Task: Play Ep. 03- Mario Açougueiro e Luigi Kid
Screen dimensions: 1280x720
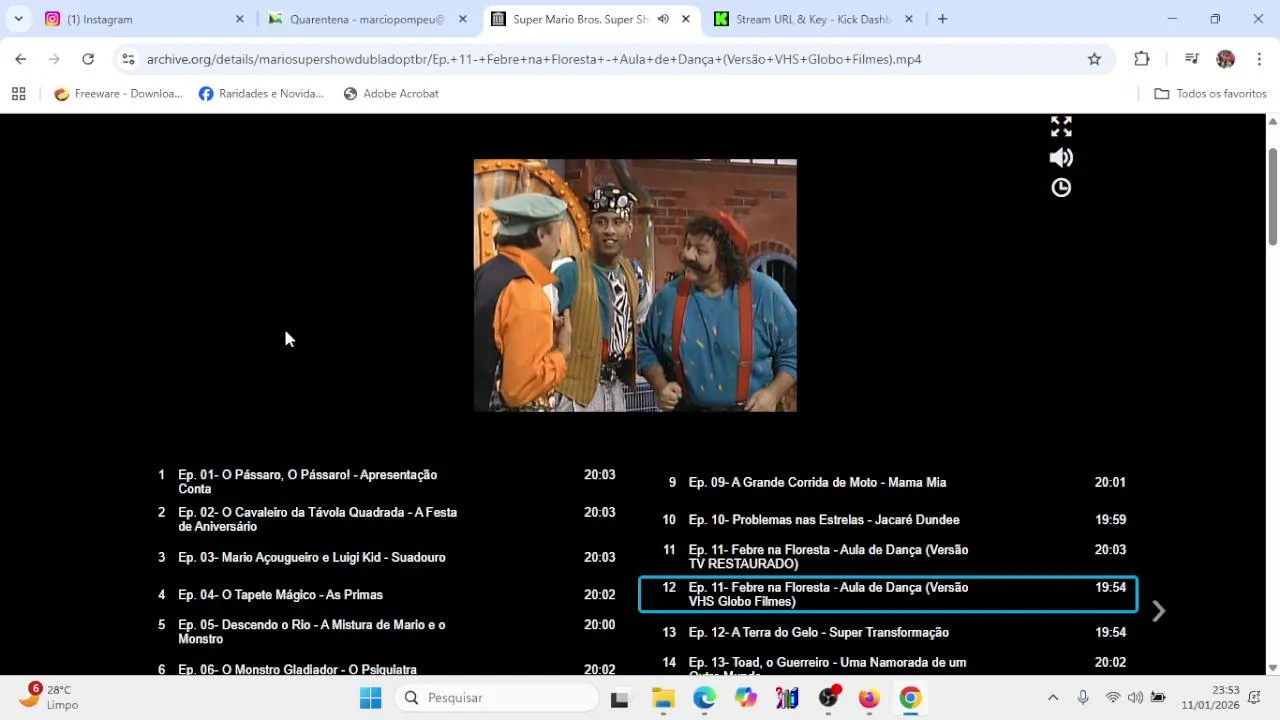Action: [387, 557]
